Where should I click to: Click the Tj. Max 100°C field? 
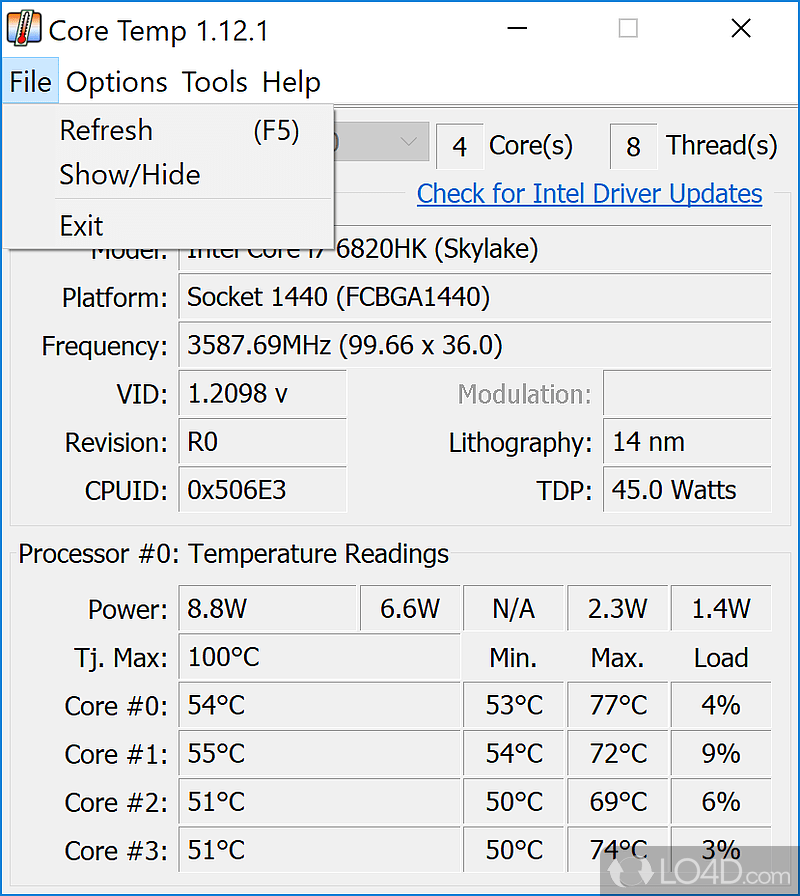click(x=319, y=657)
